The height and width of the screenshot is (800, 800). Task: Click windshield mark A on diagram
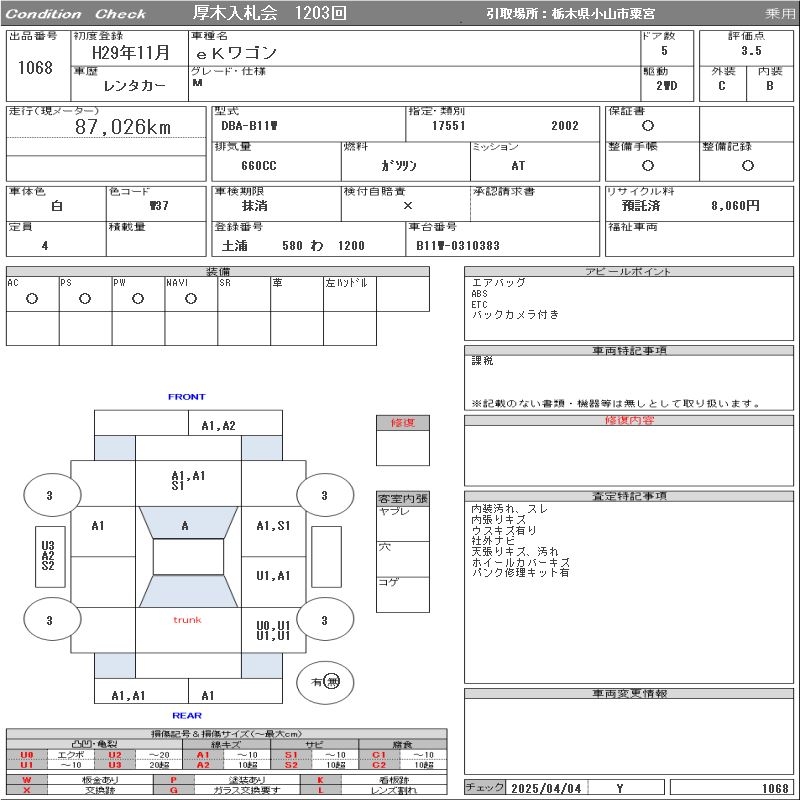(185, 526)
